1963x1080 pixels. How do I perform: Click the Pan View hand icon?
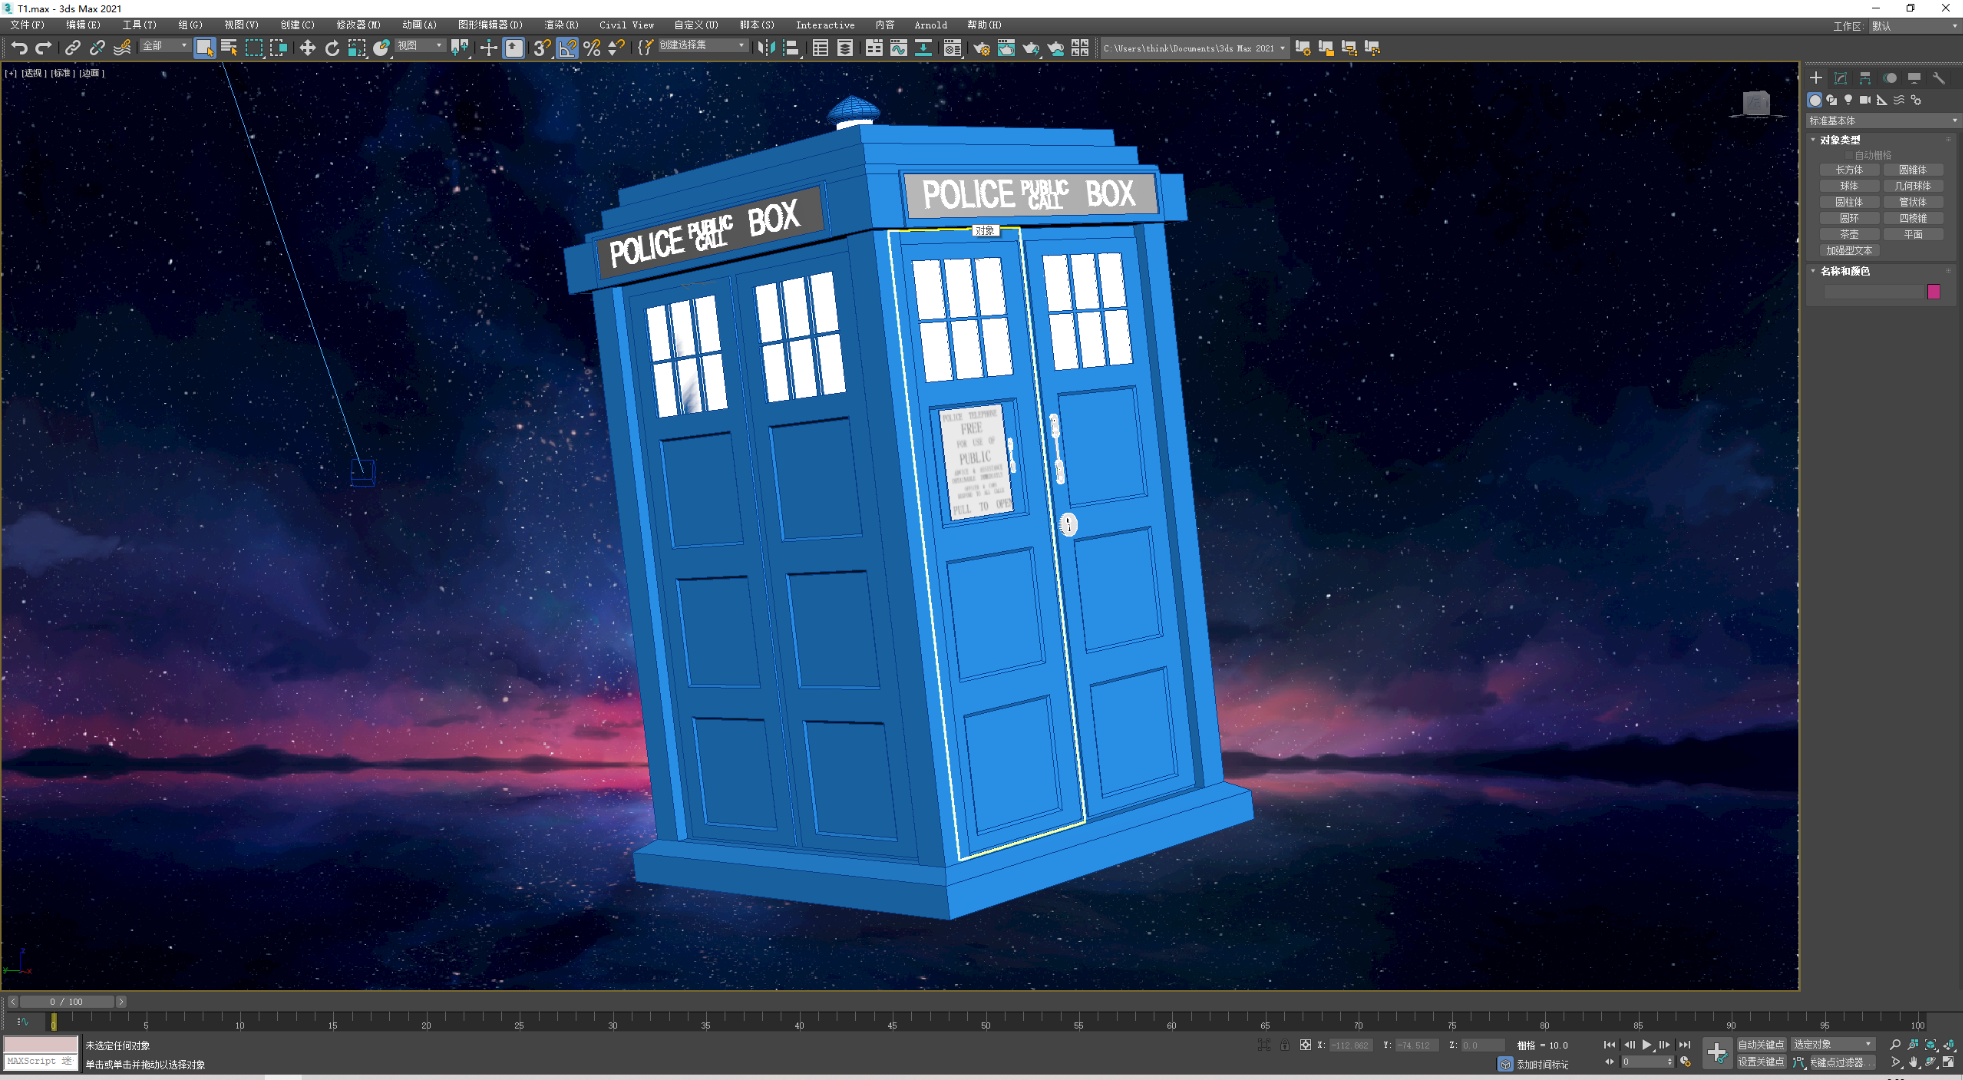(1913, 1062)
